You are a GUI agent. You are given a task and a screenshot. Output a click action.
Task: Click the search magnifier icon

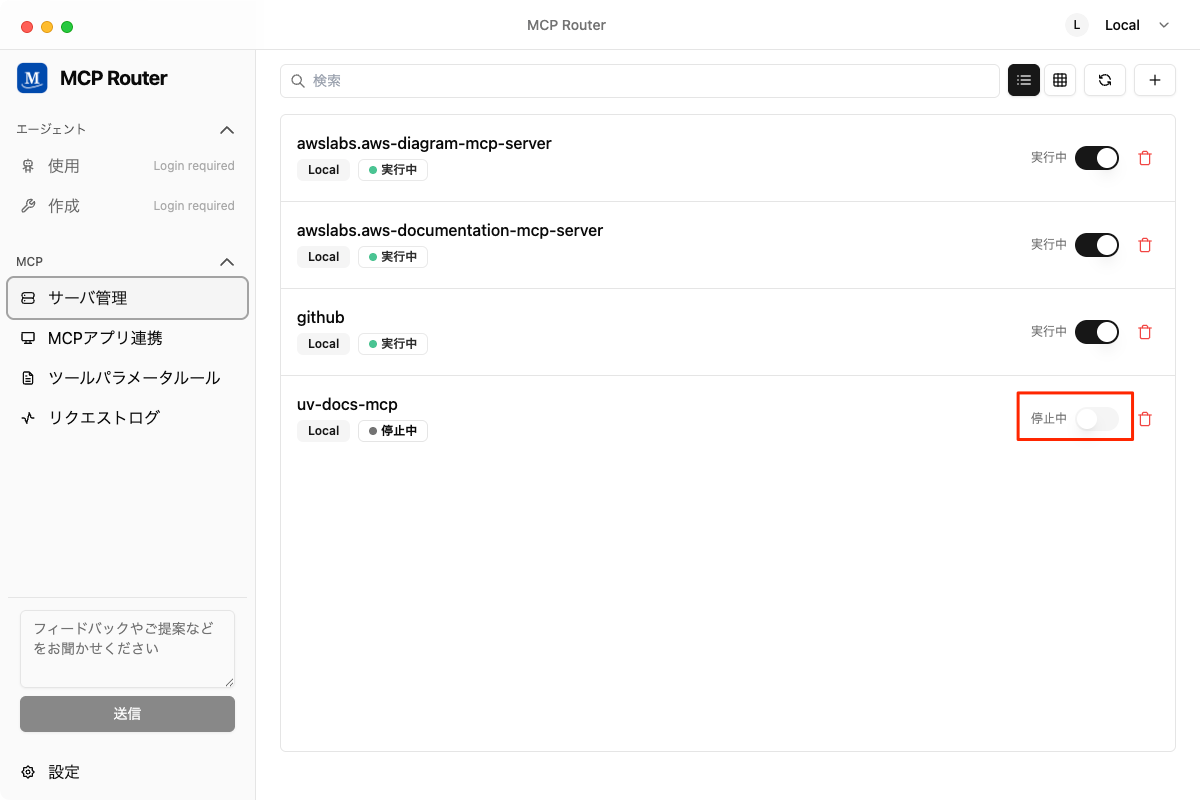coord(298,81)
